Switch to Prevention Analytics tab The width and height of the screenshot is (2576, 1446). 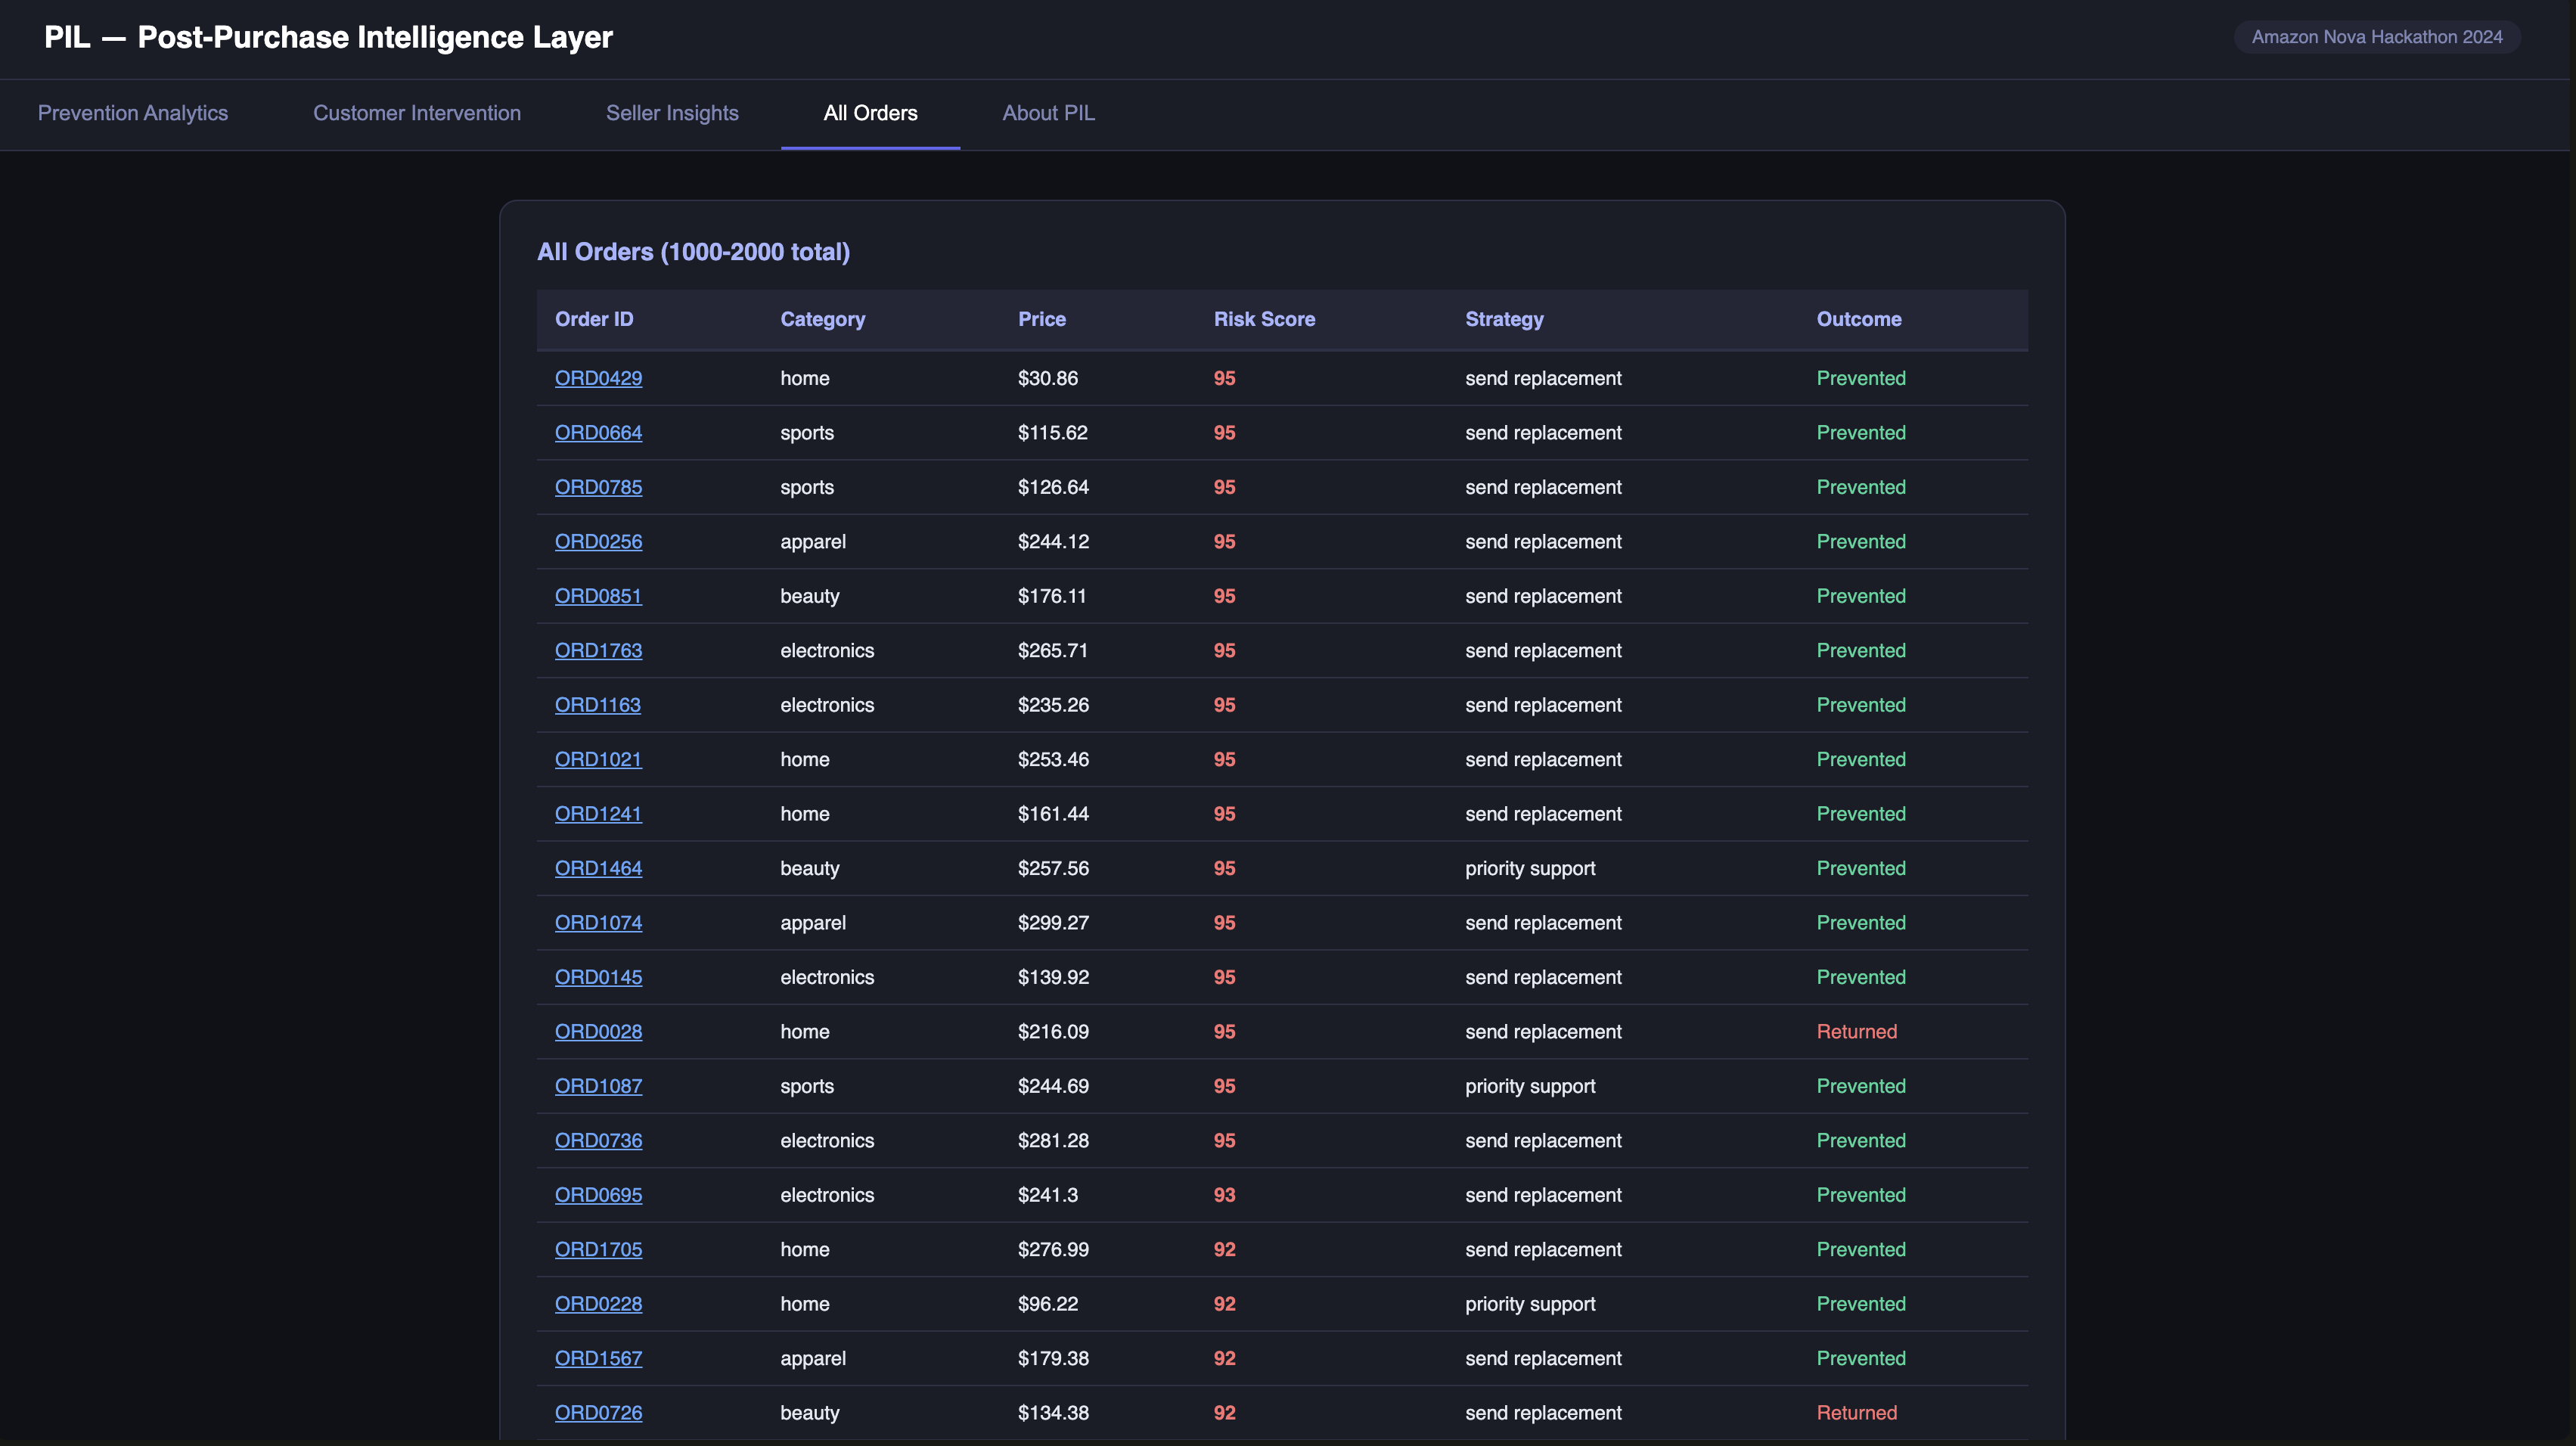point(133,113)
